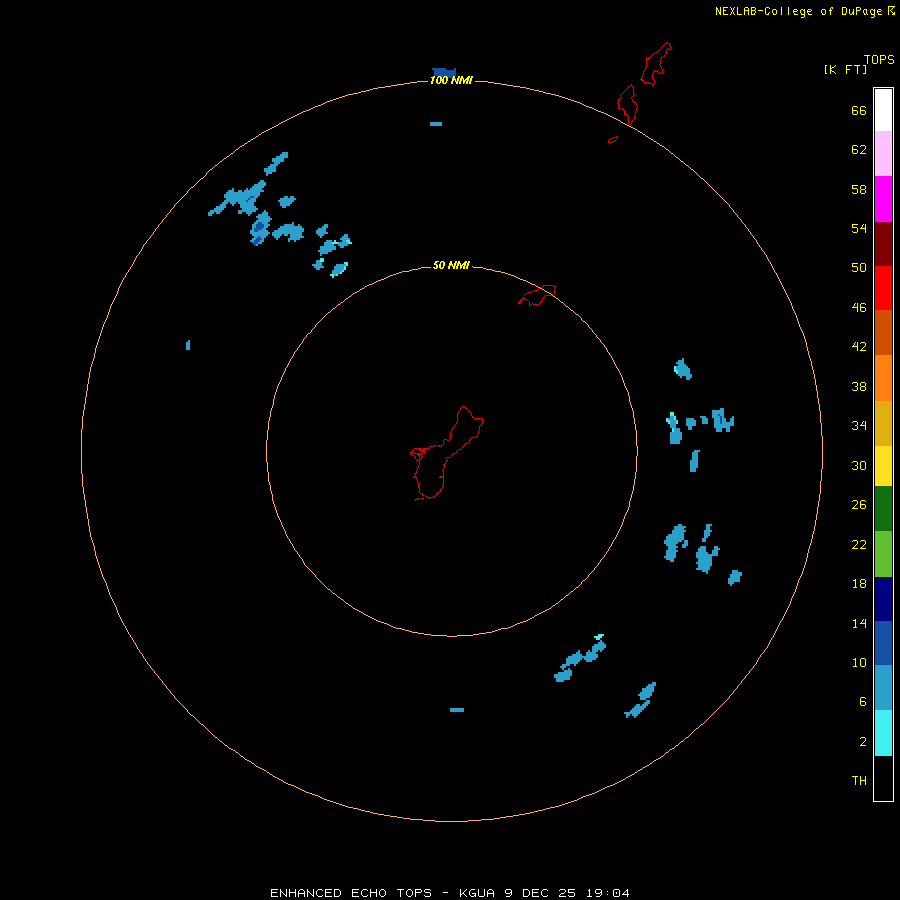Click the NEXLAB-College of DuPage text
The image size is (900, 900).
[798, 11]
